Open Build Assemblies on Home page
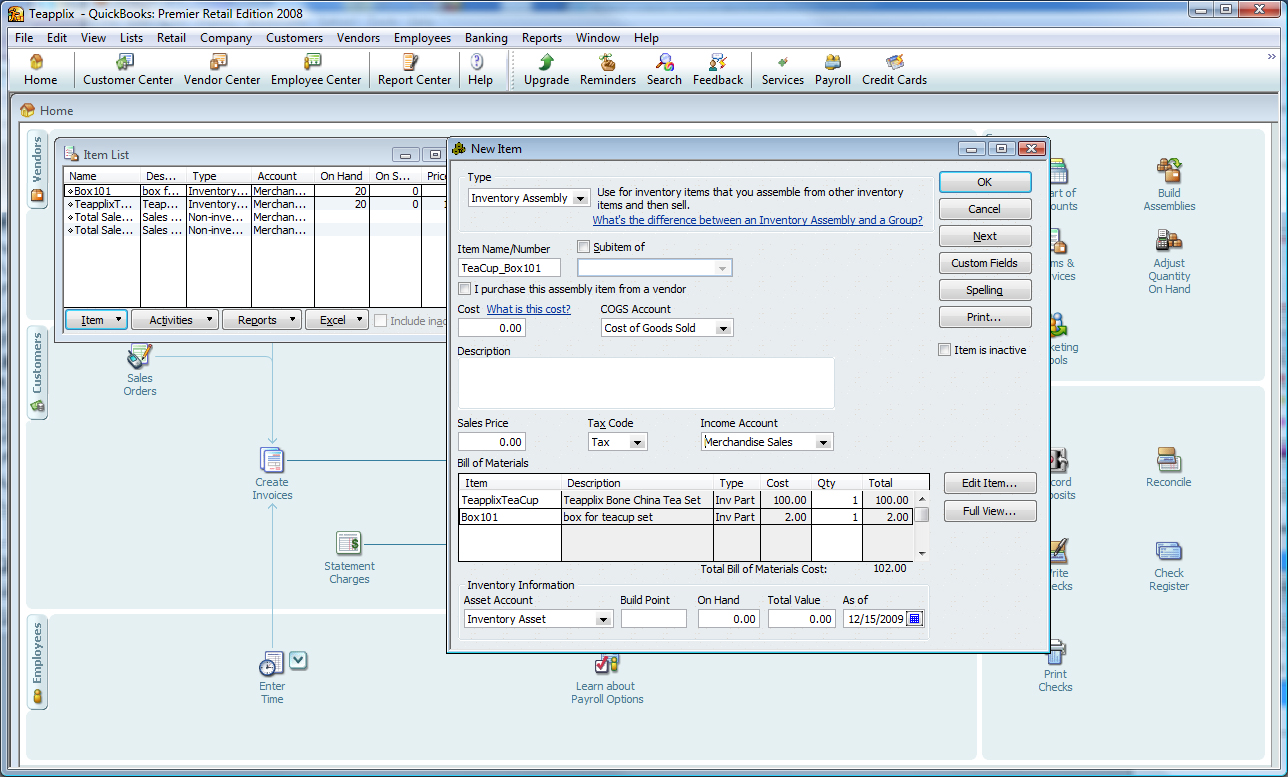 click(x=1169, y=185)
